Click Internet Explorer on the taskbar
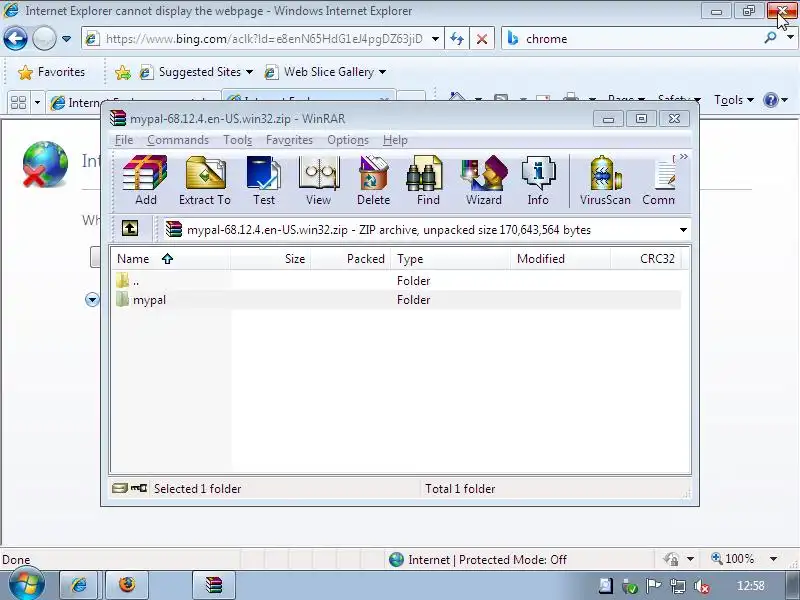Image resolution: width=800 pixels, height=600 pixels. click(x=79, y=585)
